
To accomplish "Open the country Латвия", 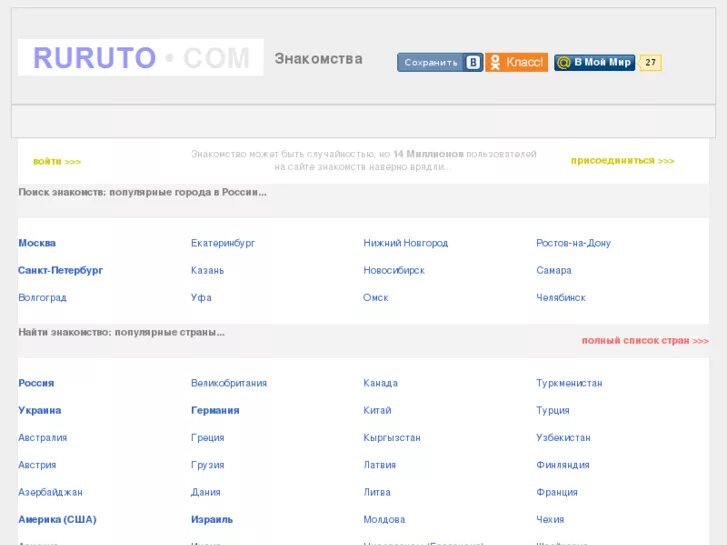I will point(380,465).
